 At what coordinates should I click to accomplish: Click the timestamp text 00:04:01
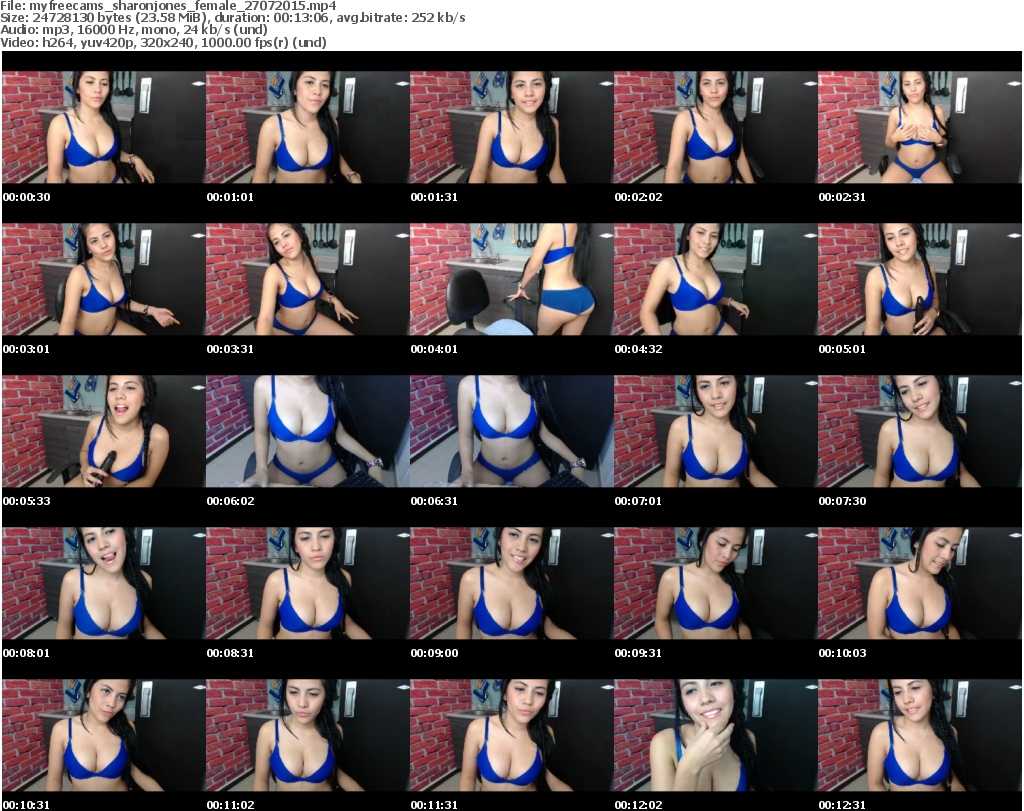click(x=434, y=349)
